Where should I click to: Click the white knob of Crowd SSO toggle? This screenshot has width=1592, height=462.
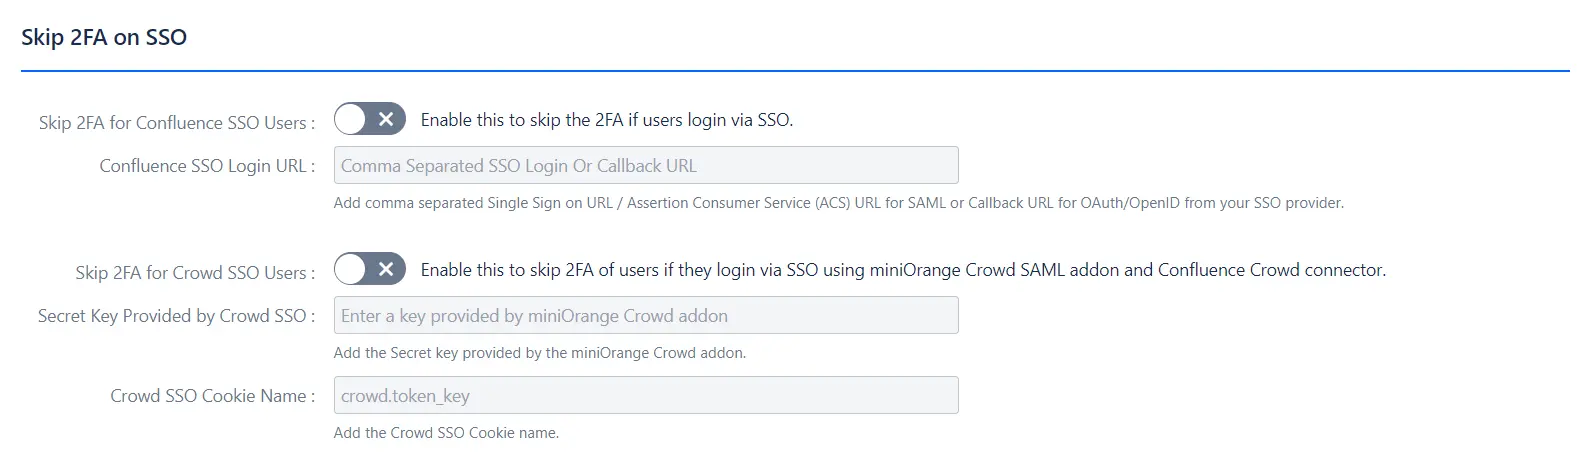coord(351,270)
